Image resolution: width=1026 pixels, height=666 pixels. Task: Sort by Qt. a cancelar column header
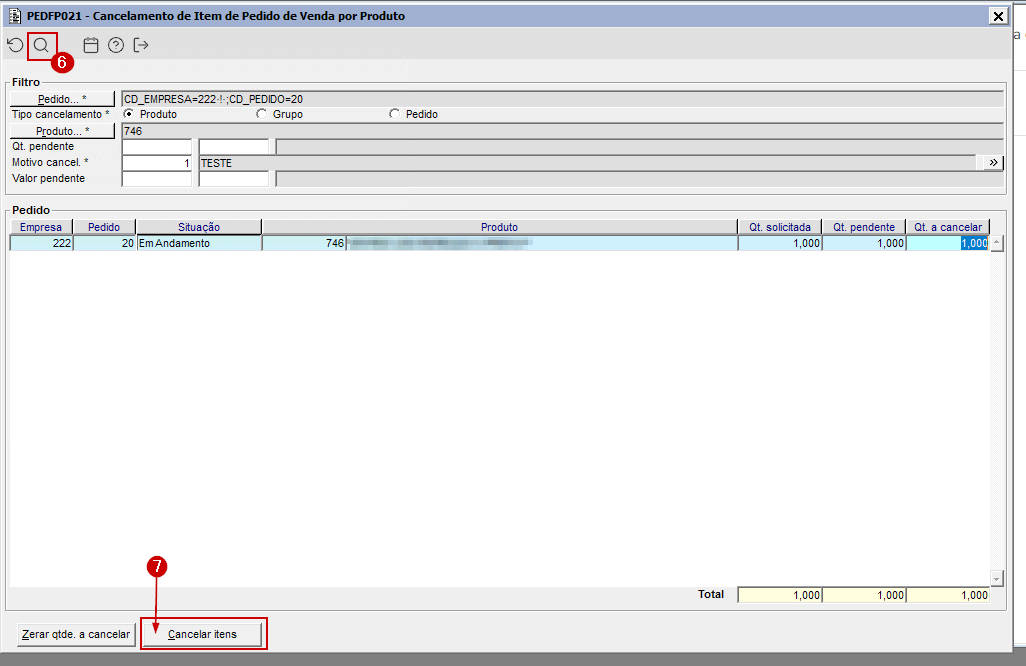tap(947, 227)
